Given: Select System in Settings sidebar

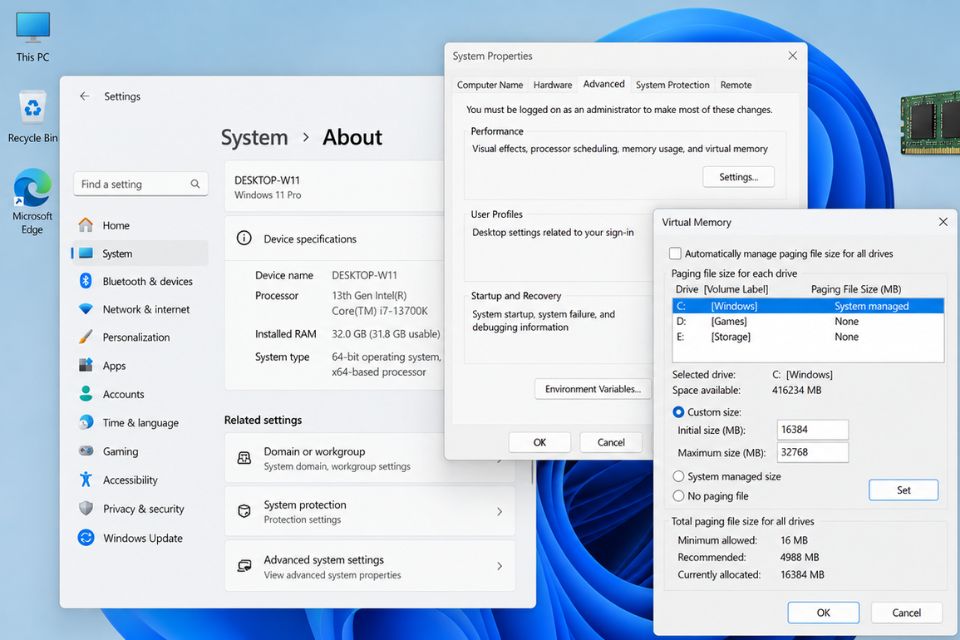Looking at the screenshot, I should 140,254.
